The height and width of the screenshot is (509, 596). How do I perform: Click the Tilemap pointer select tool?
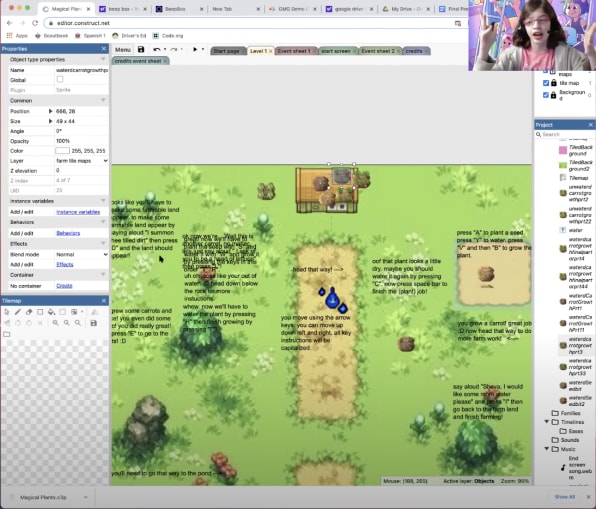[x=7, y=312]
